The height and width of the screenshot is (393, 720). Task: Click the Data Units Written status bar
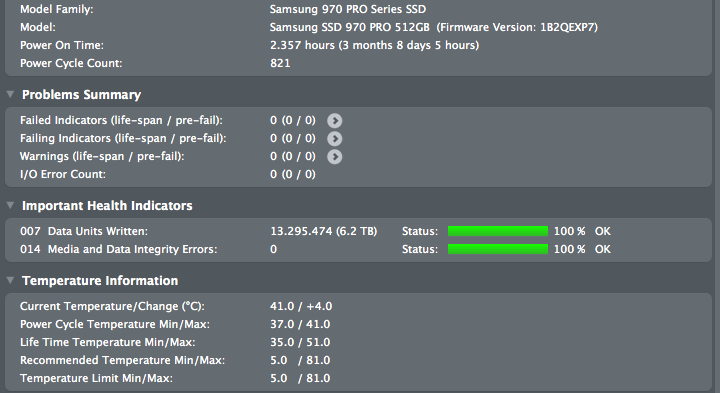[x=498, y=231]
